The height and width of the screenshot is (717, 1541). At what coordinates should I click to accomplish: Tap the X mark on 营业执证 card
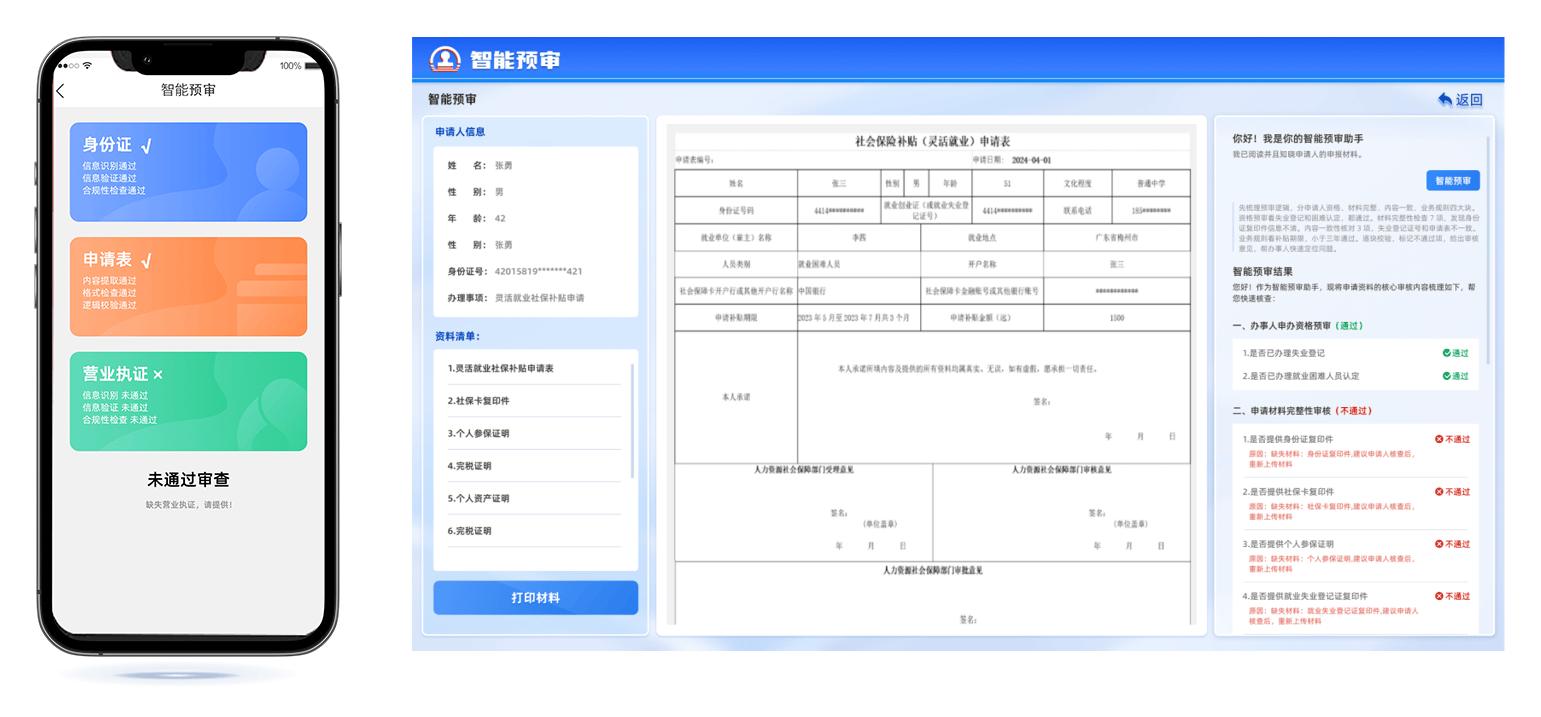tap(158, 375)
